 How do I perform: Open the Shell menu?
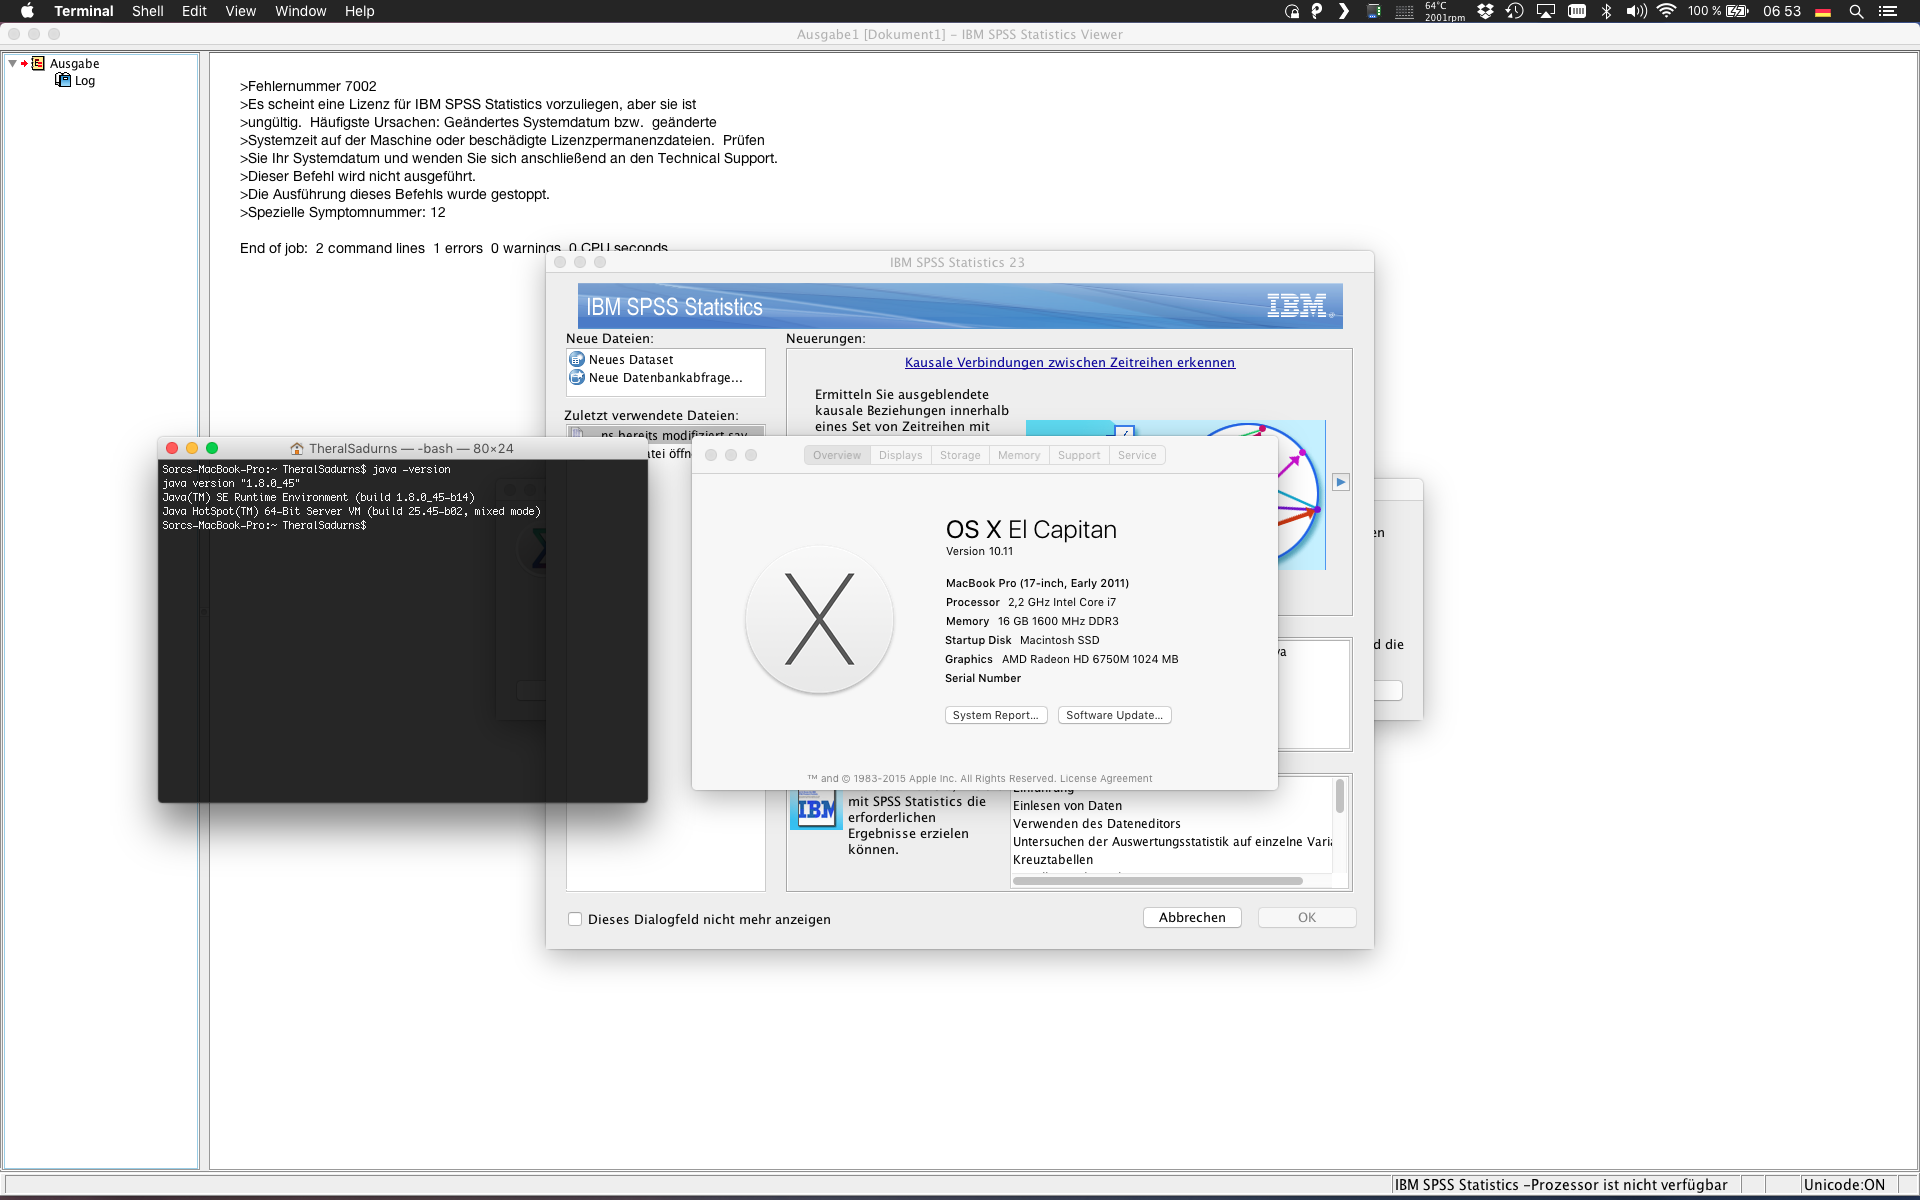[x=148, y=11]
